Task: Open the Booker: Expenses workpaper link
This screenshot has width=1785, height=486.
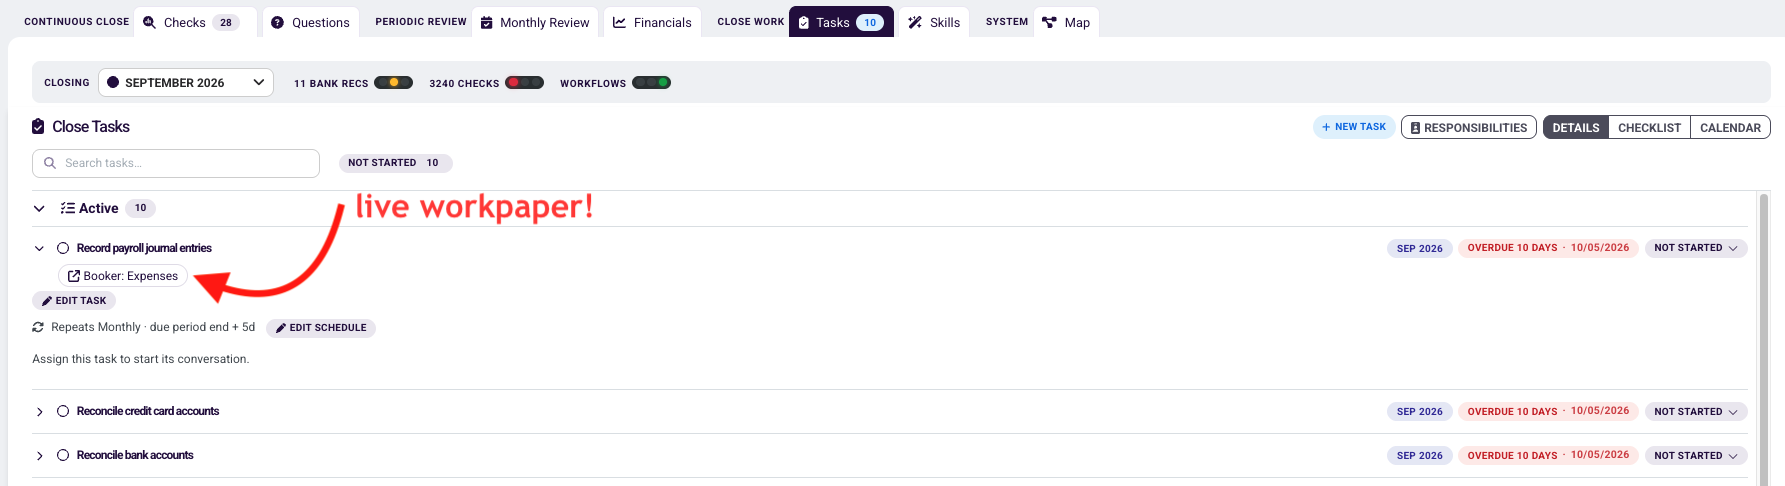Action: point(123,276)
